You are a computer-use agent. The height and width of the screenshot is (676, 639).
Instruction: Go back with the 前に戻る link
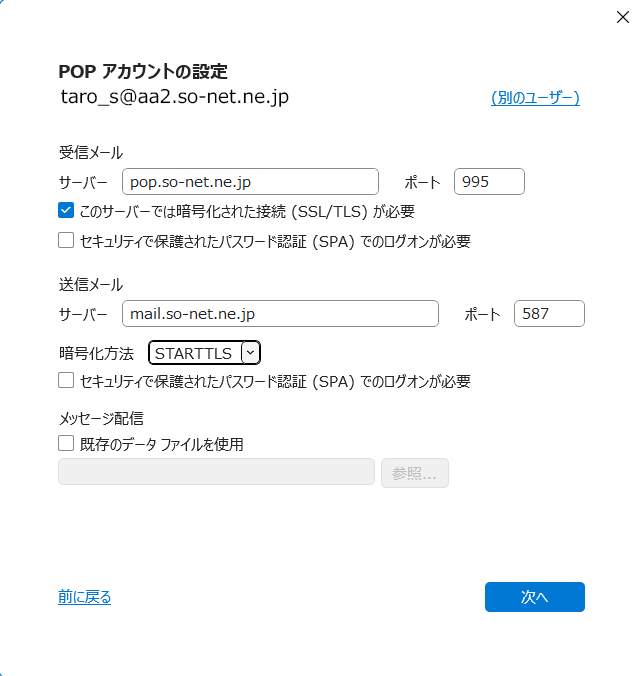point(85,597)
